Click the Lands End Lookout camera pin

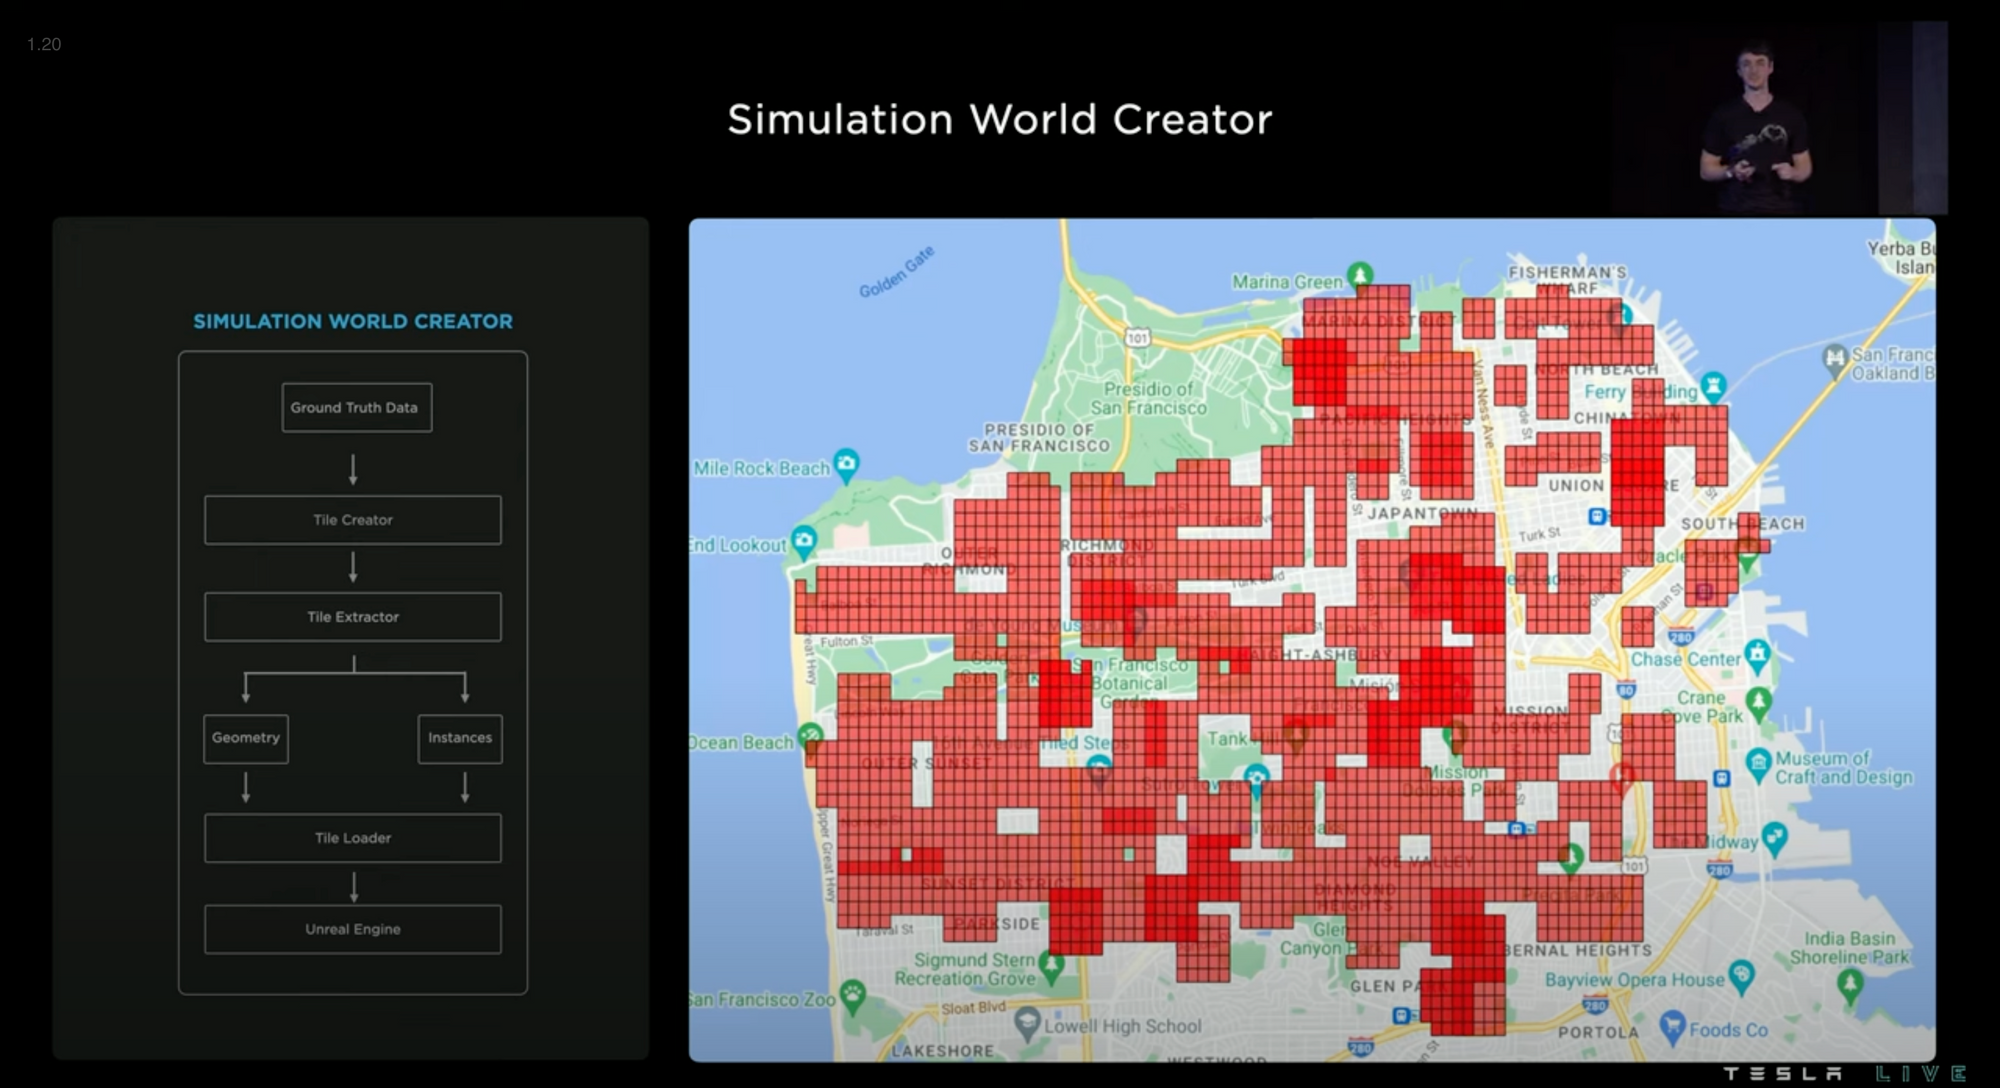[804, 541]
